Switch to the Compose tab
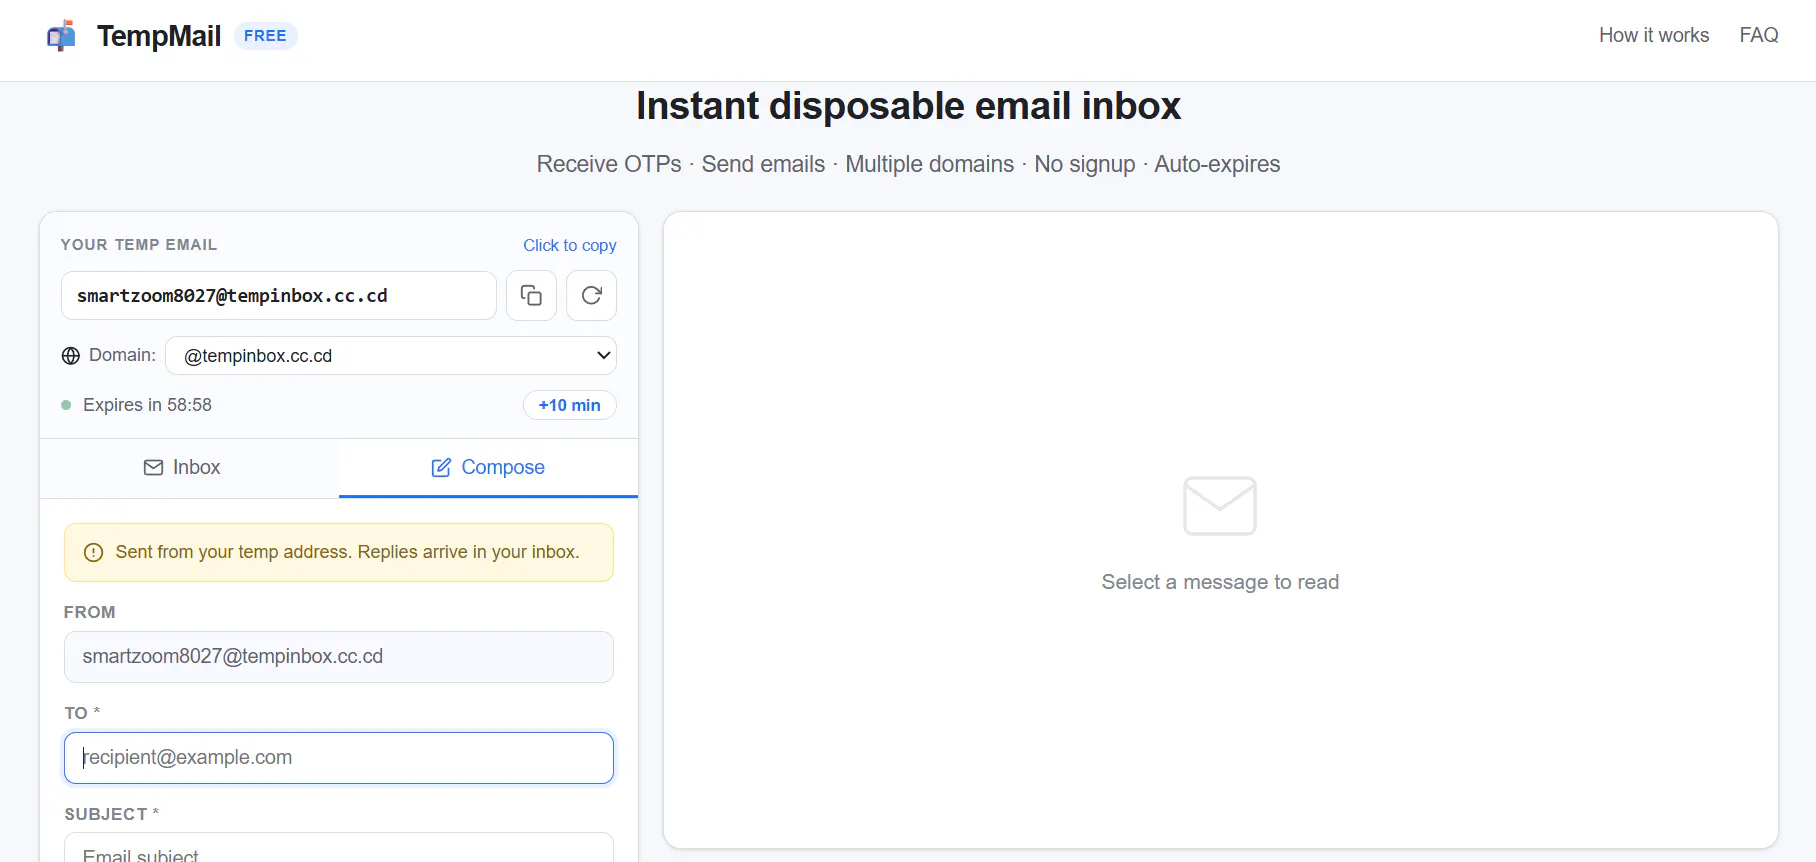The width and height of the screenshot is (1816, 862). 488,468
